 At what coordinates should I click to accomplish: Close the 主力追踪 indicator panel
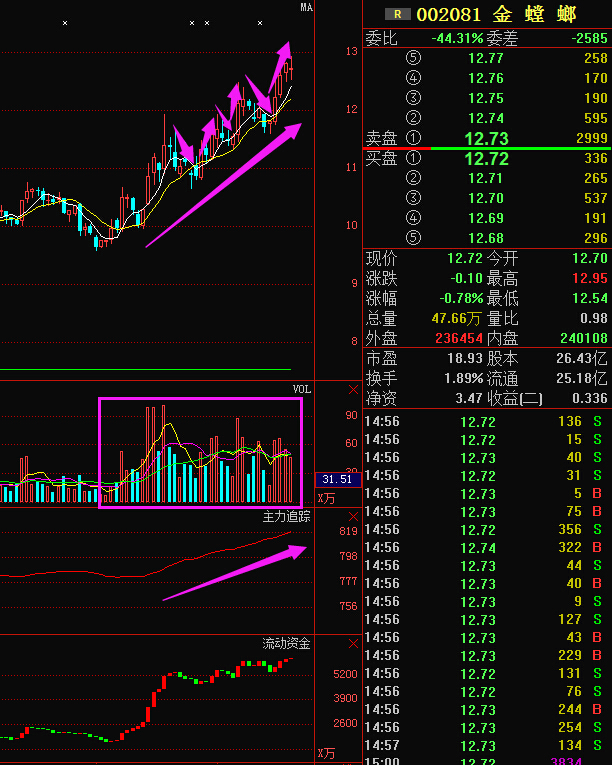[353, 517]
